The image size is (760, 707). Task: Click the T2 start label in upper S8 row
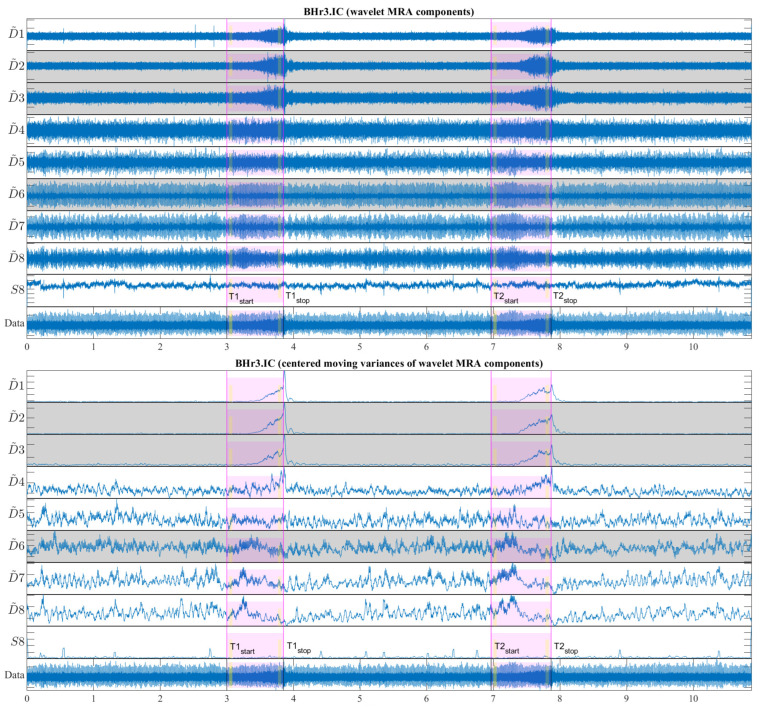click(x=506, y=298)
